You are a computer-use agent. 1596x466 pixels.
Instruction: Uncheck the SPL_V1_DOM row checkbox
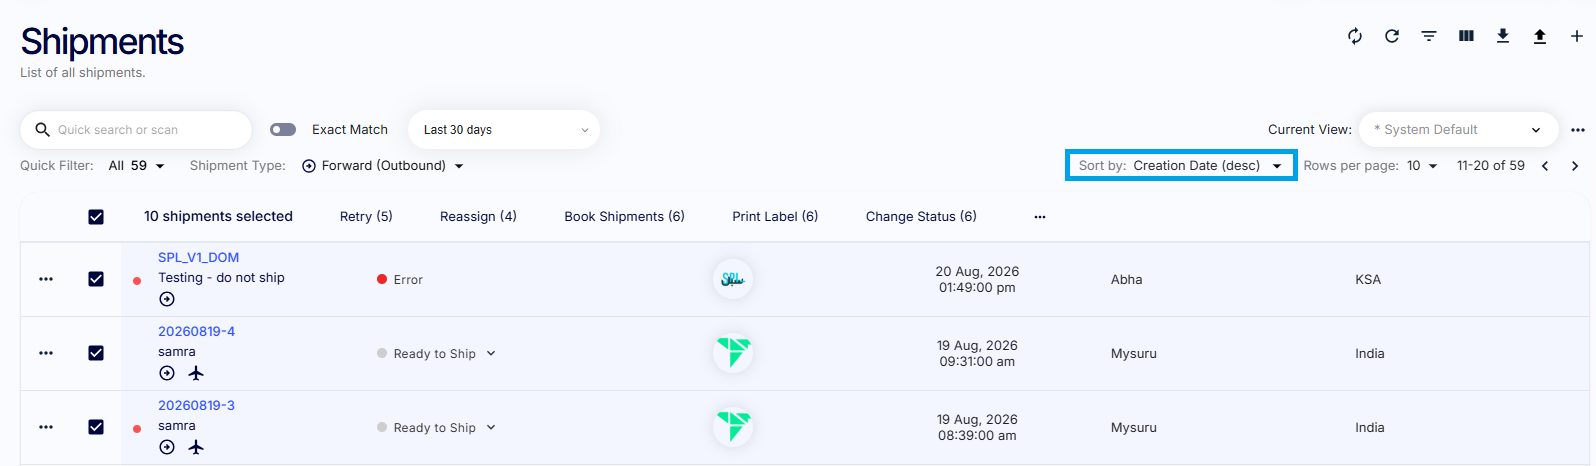tap(96, 279)
